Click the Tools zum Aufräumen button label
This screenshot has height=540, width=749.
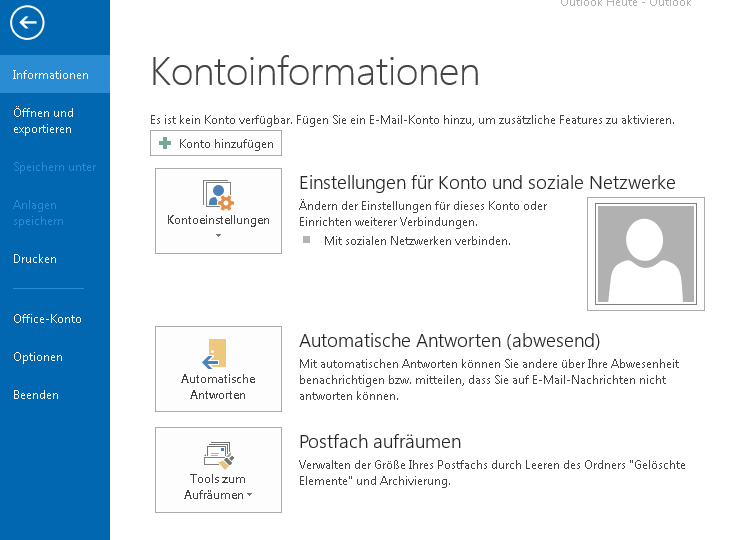pyautogui.click(x=218, y=486)
